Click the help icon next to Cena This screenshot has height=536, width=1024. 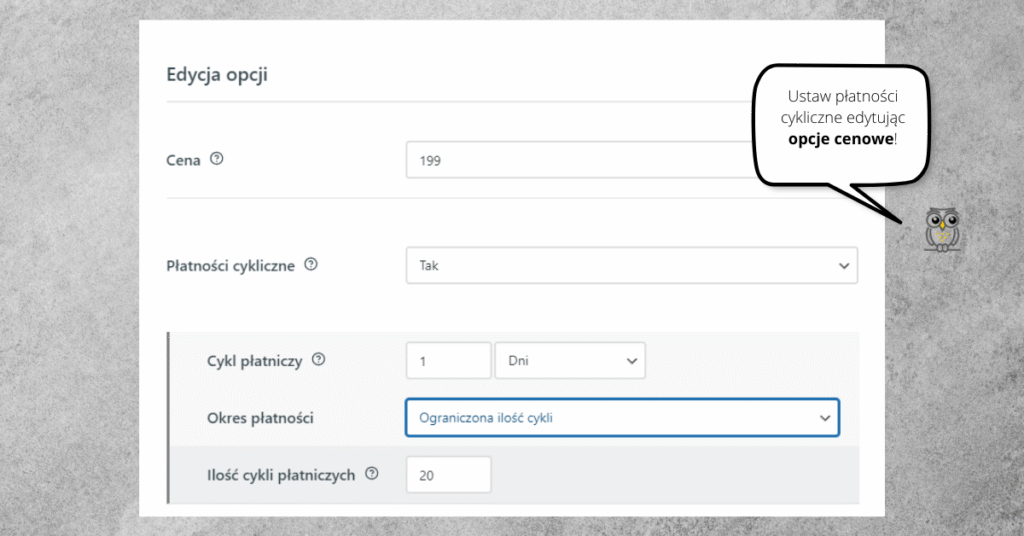click(217, 159)
